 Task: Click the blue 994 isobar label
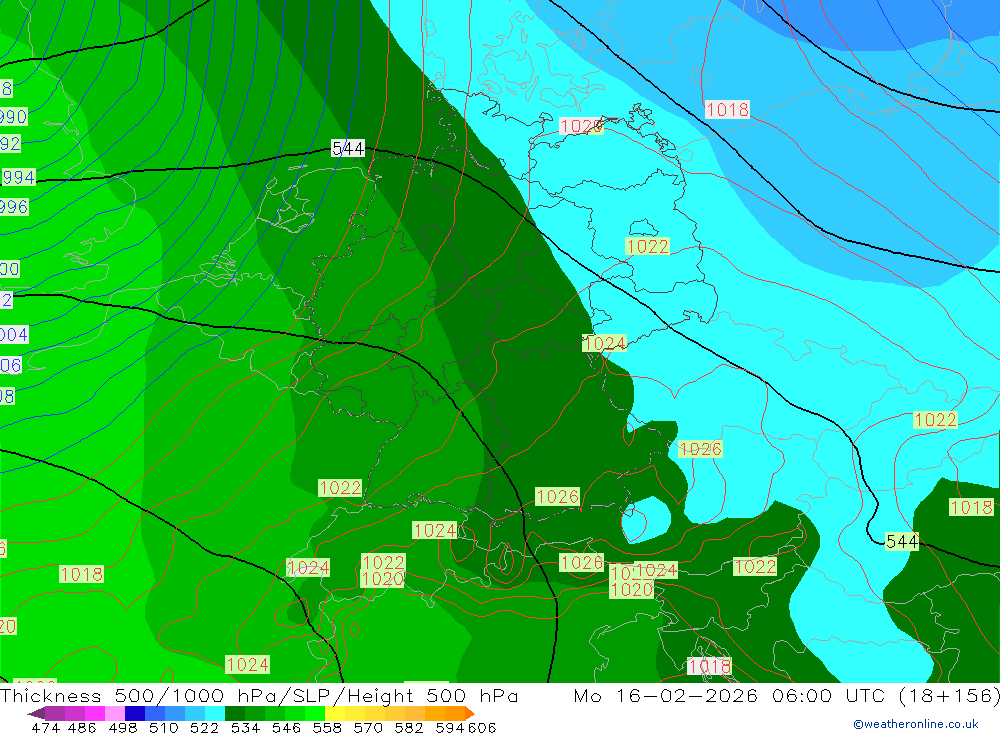tap(18, 177)
